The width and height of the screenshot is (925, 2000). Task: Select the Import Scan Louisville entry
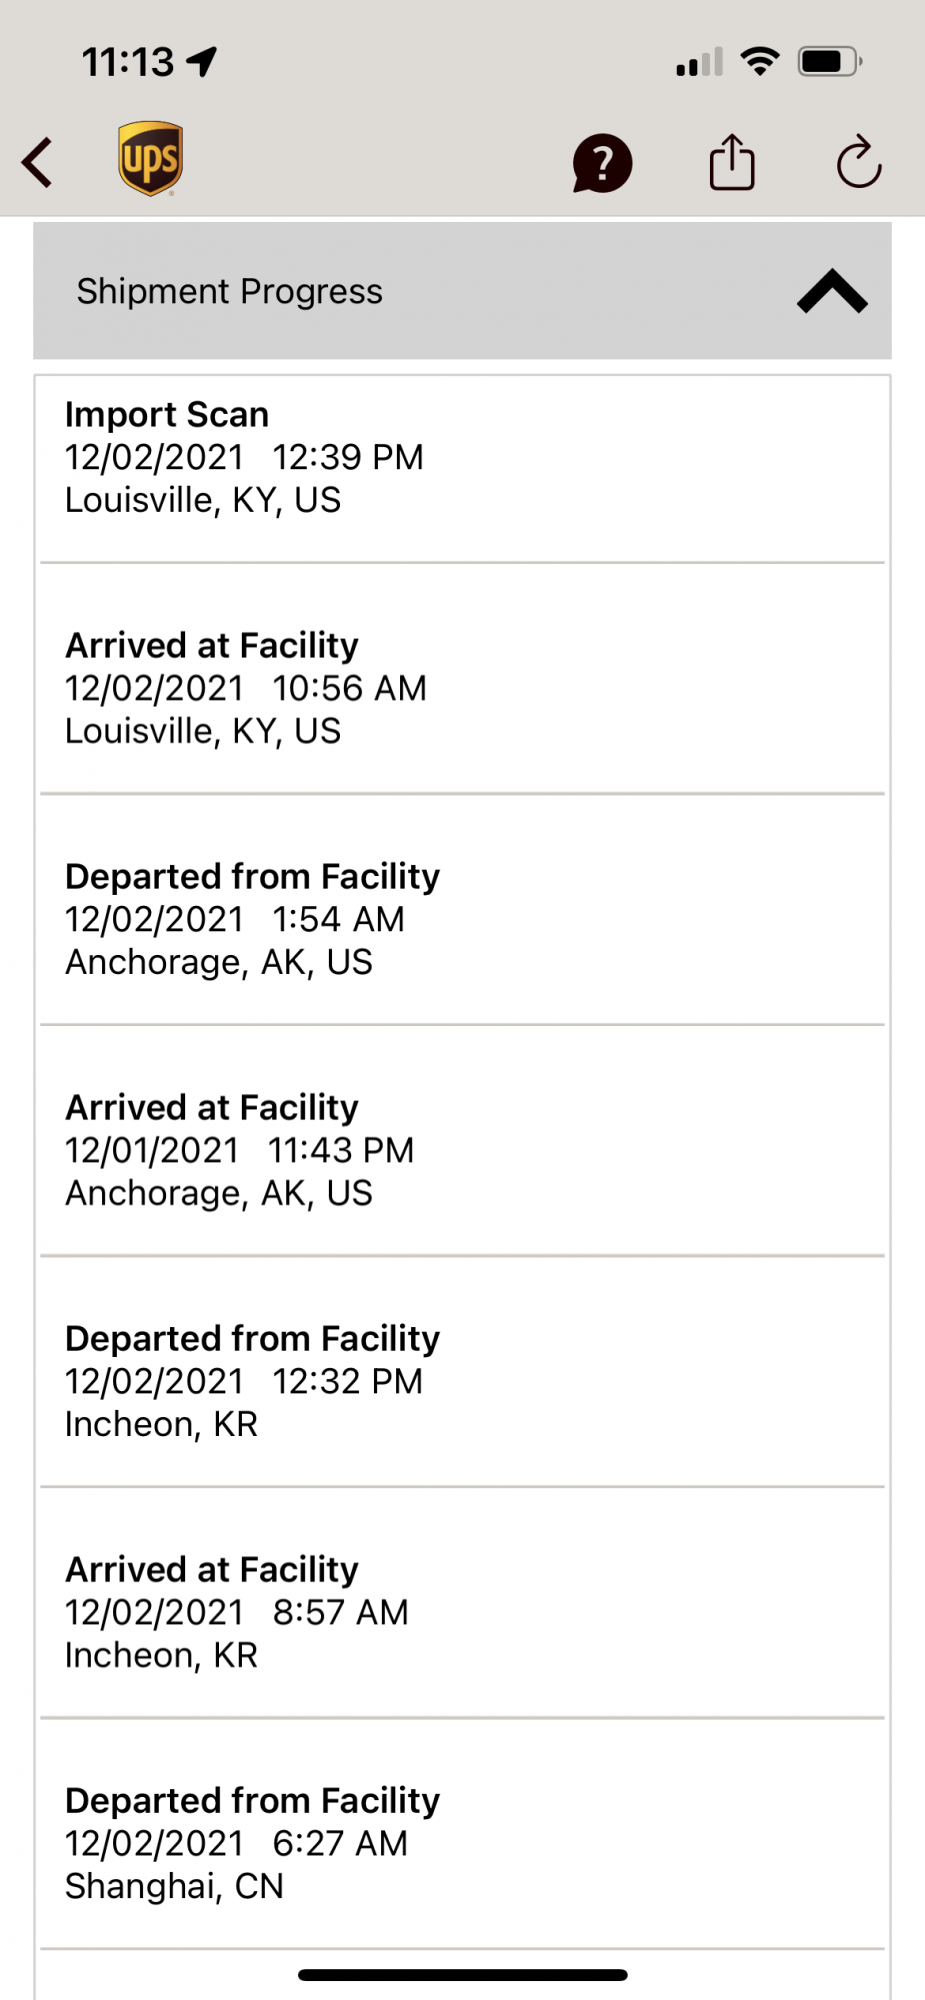[462, 458]
